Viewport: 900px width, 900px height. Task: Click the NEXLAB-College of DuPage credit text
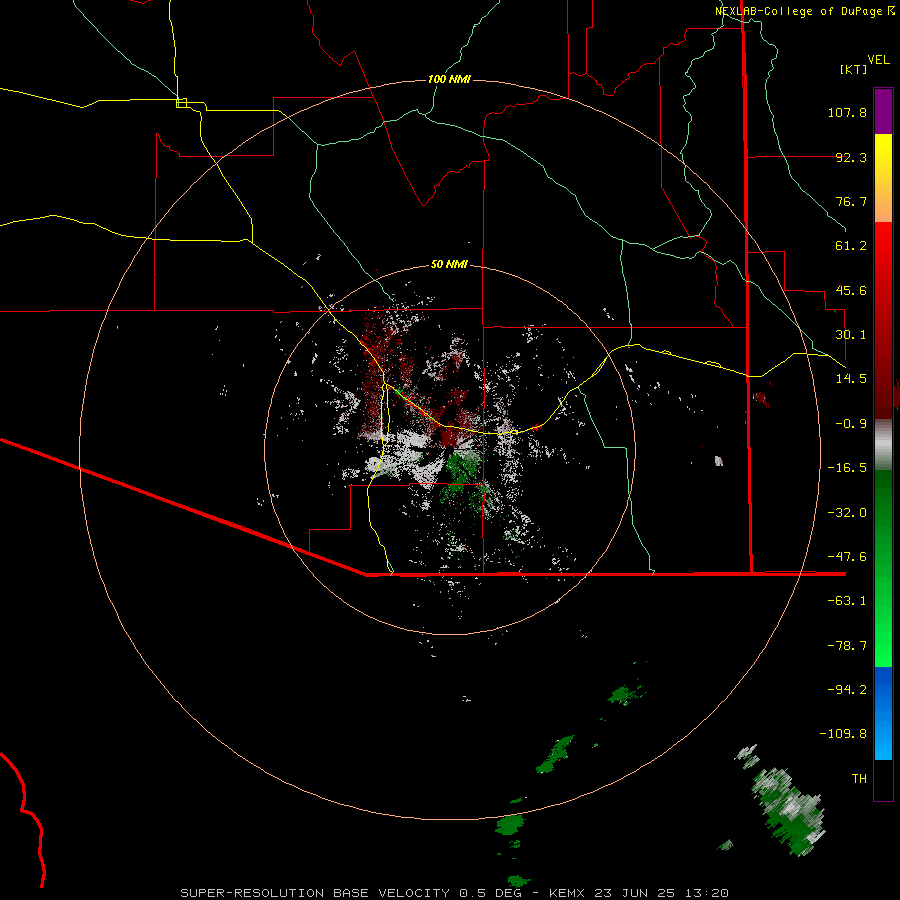pyautogui.click(x=798, y=11)
